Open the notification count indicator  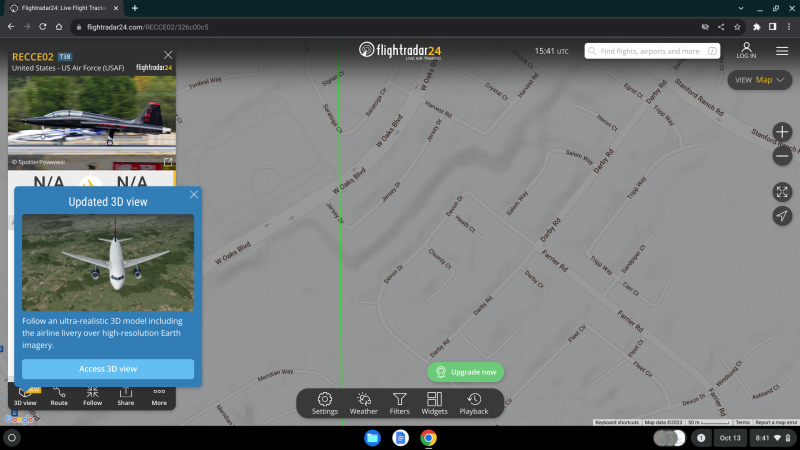pyautogui.click(x=701, y=438)
